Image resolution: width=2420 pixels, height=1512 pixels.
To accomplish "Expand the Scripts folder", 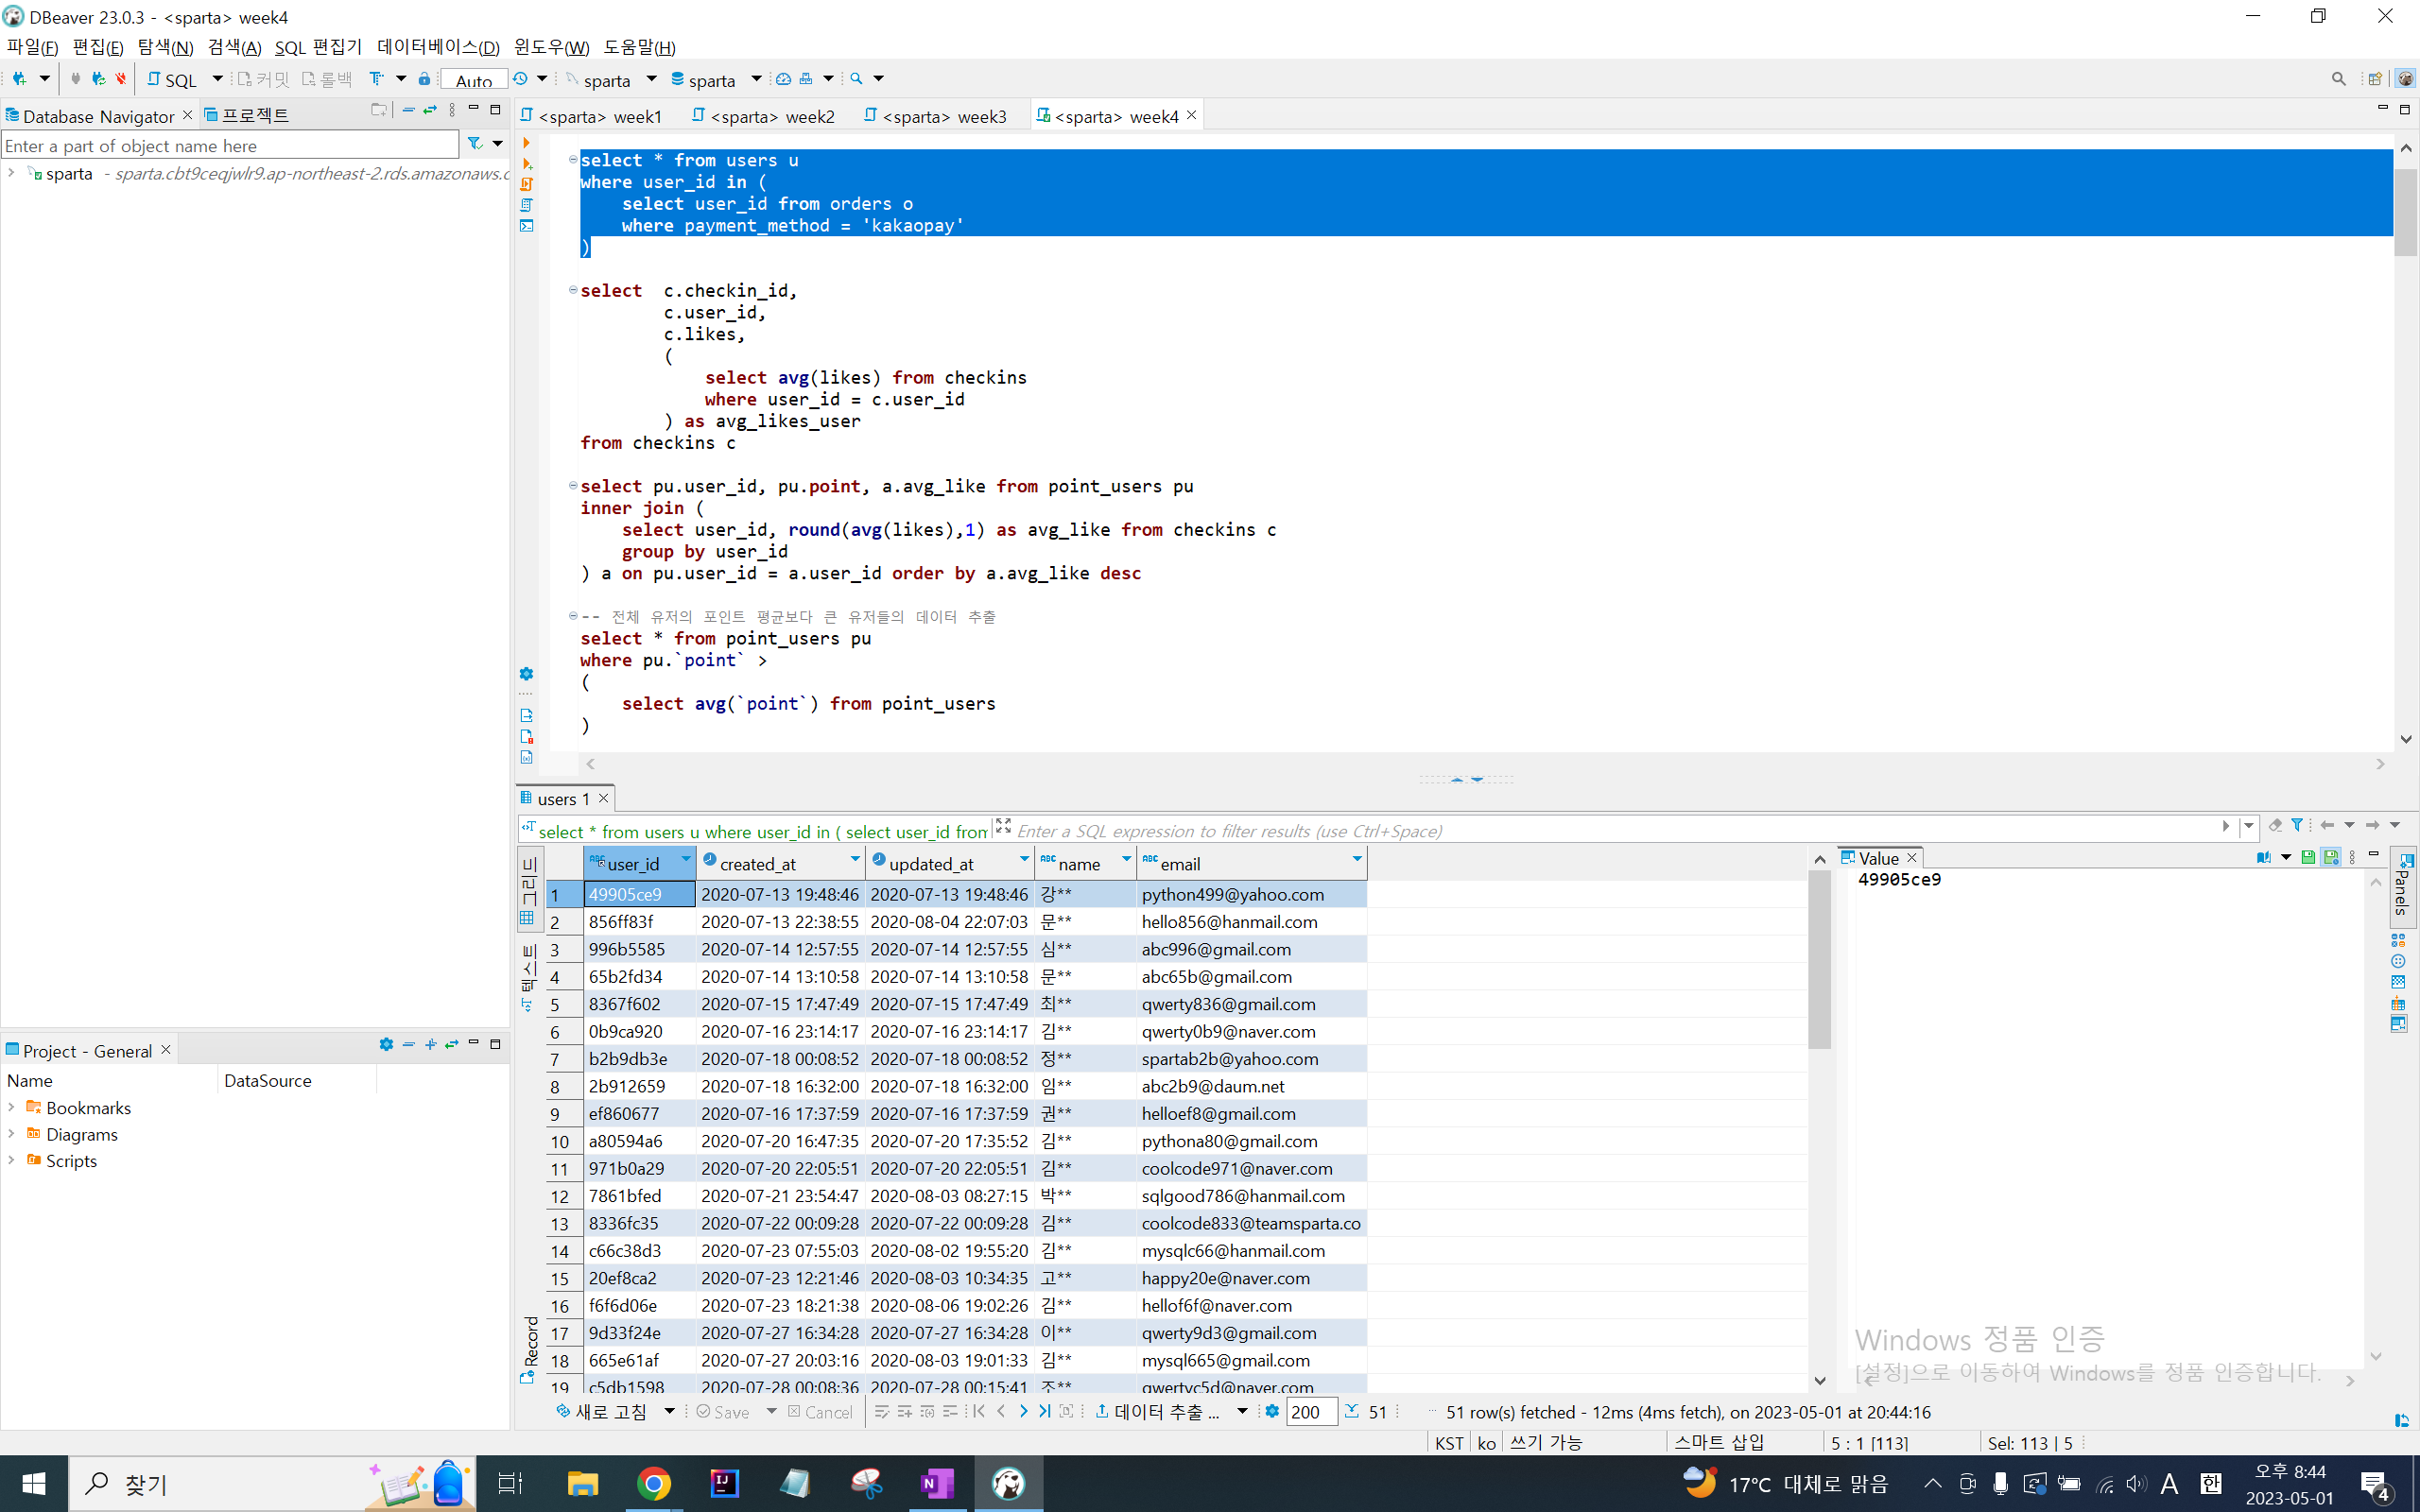I will click(x=11, y=1160).
